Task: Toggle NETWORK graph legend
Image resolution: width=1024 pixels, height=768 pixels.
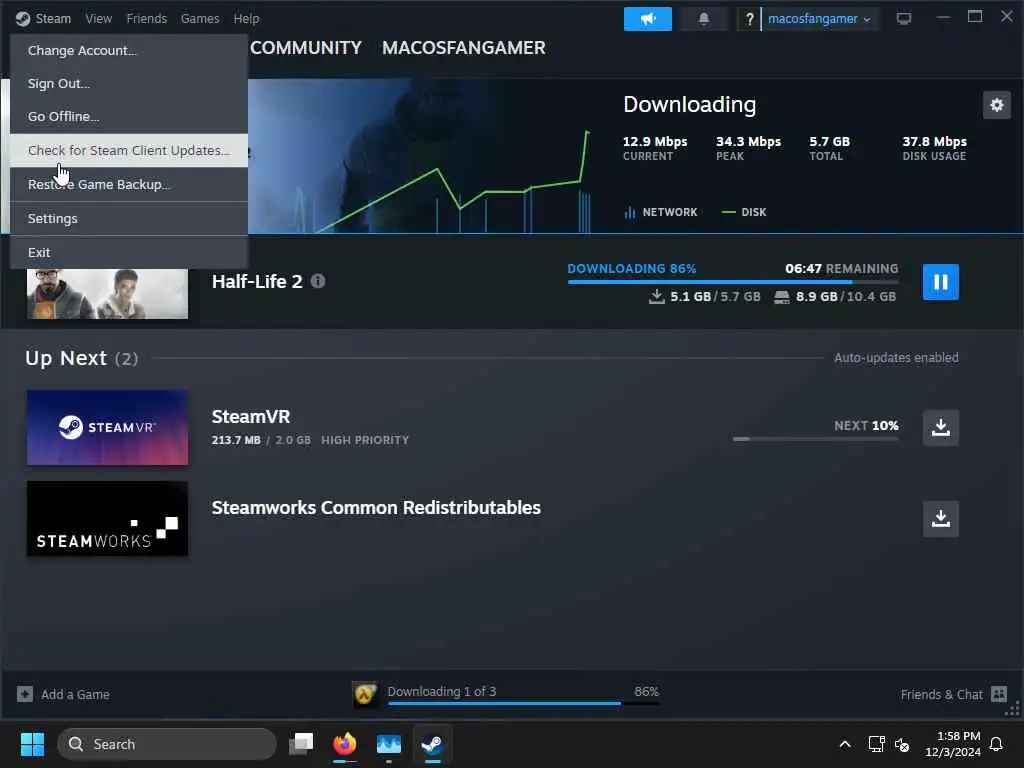Action: (x=661, y=212)
